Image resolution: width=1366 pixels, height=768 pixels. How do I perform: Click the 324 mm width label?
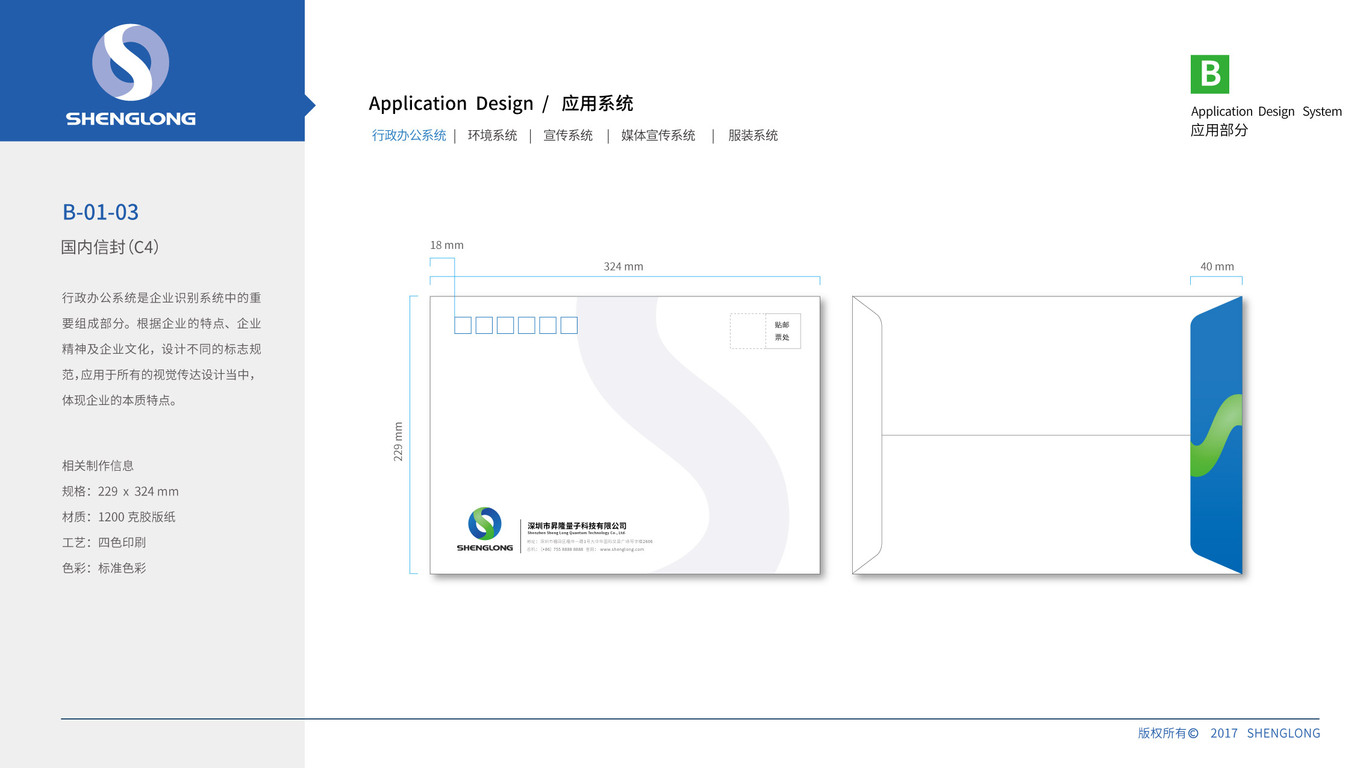click(x=624, y=266)
